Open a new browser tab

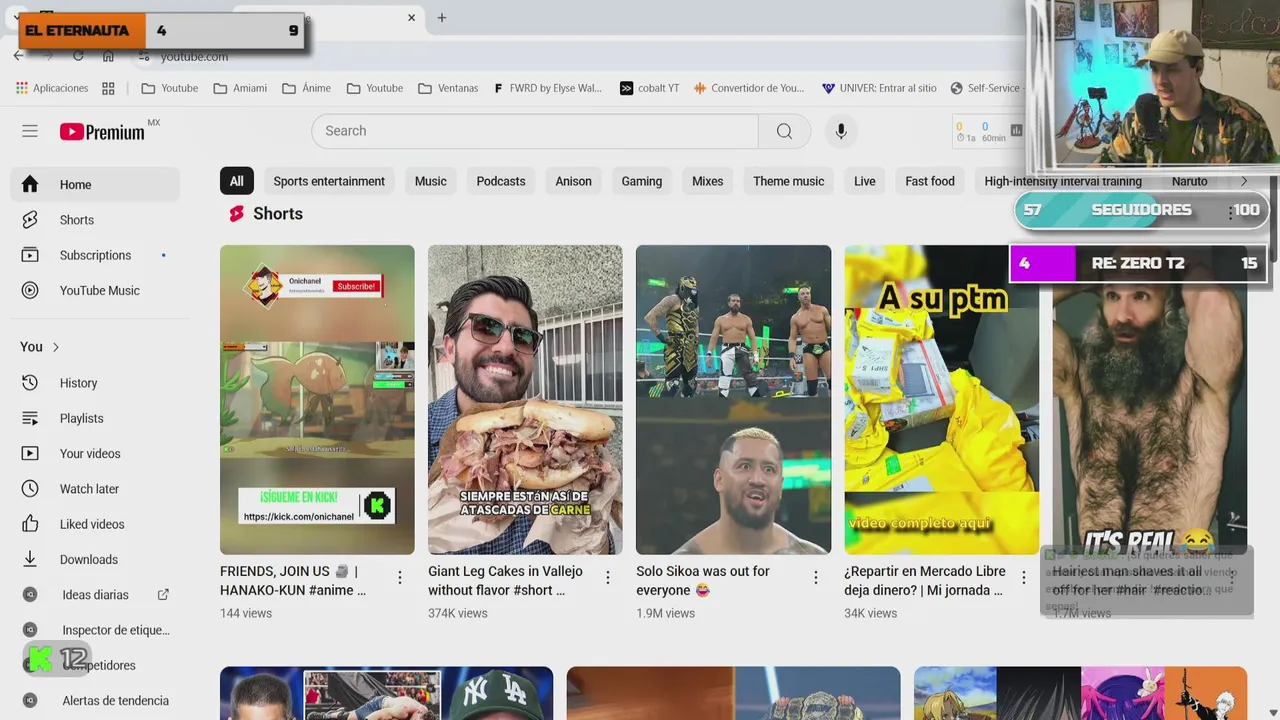441,18
